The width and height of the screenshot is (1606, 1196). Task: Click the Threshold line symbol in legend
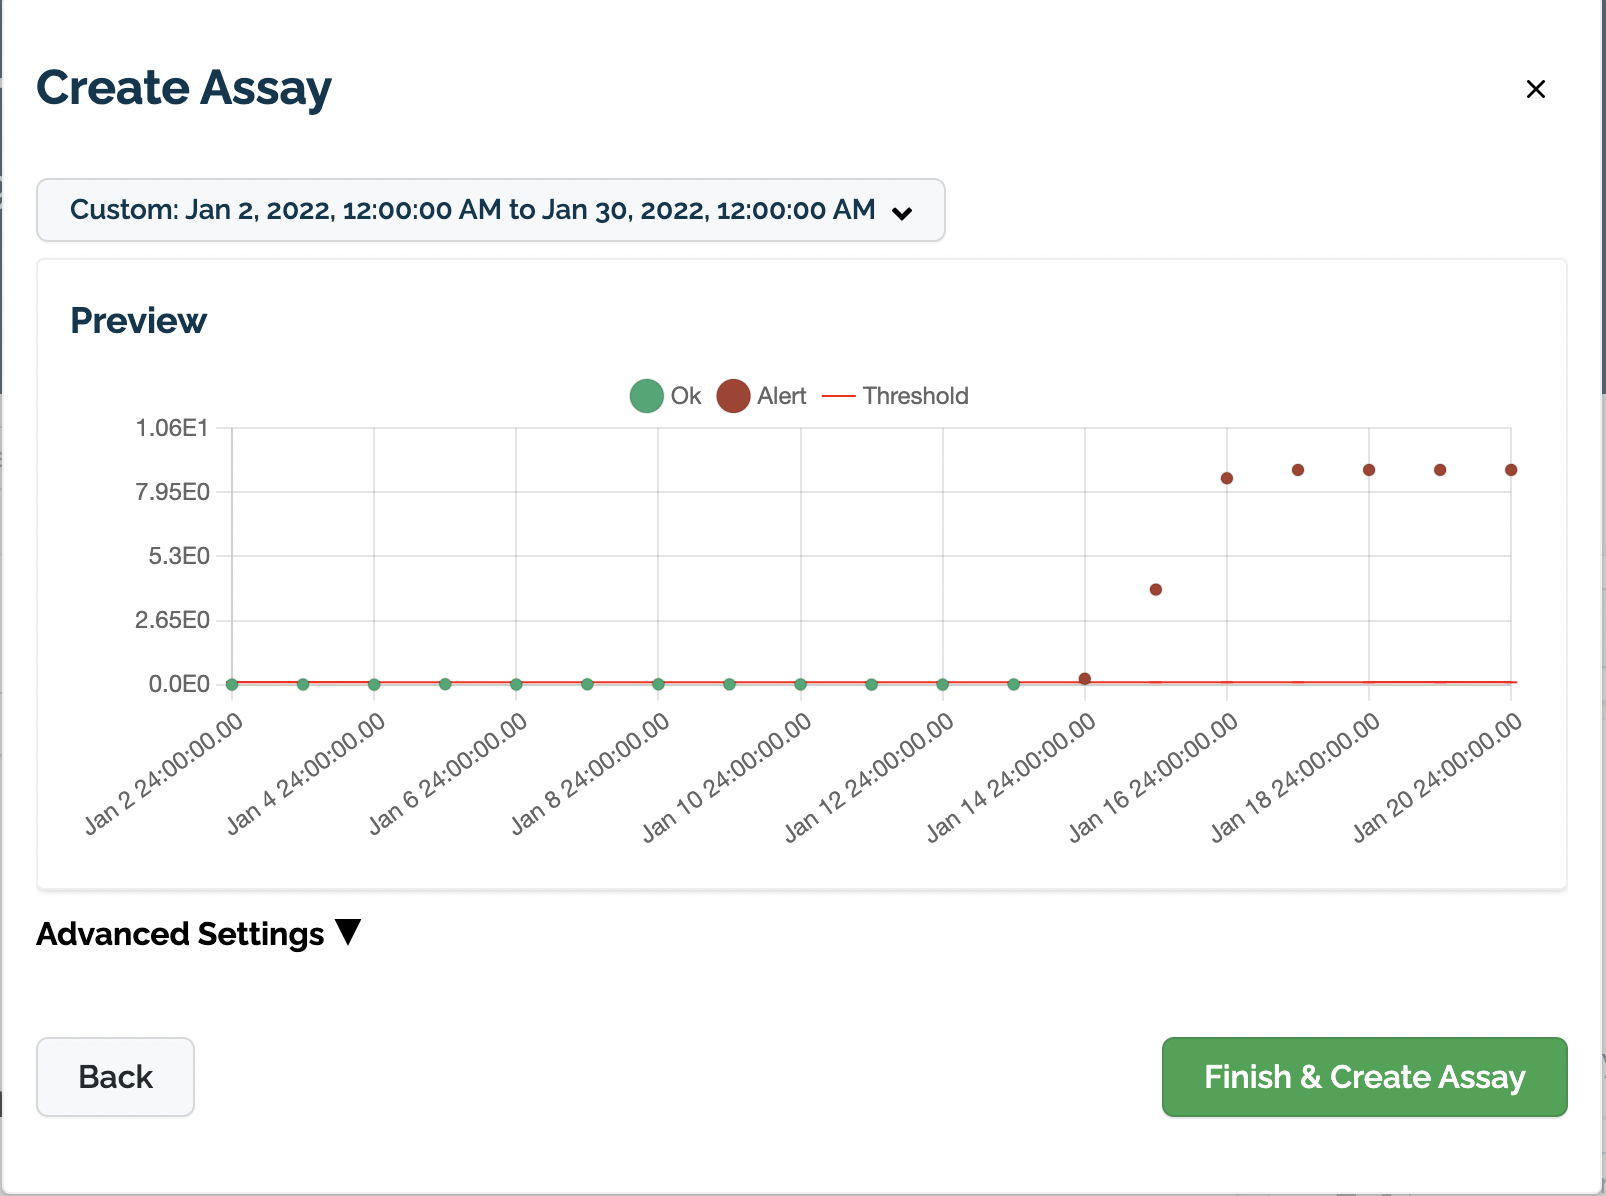pyautogui.click(x=839, y=396)
